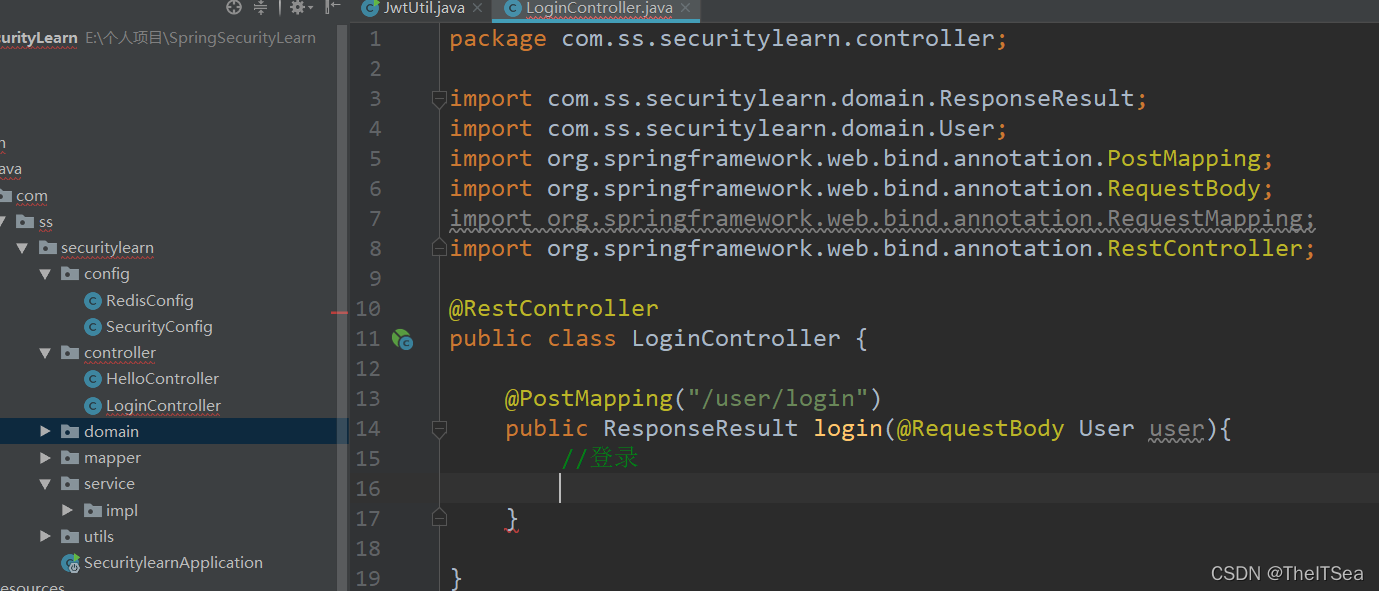Select the utils package row
1379x591 pixels.
click(174, 536)
